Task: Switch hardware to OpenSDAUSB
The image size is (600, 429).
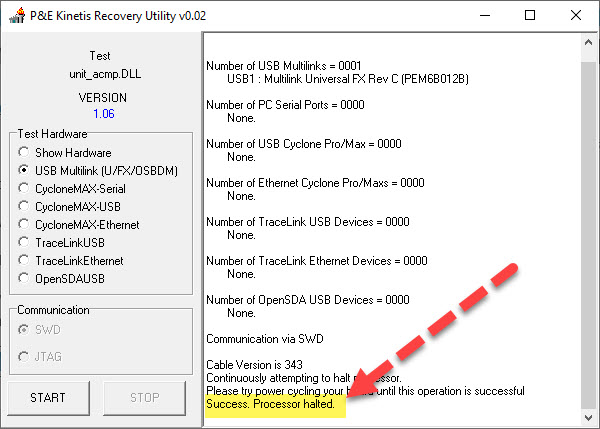Action: tap(24, 278)
